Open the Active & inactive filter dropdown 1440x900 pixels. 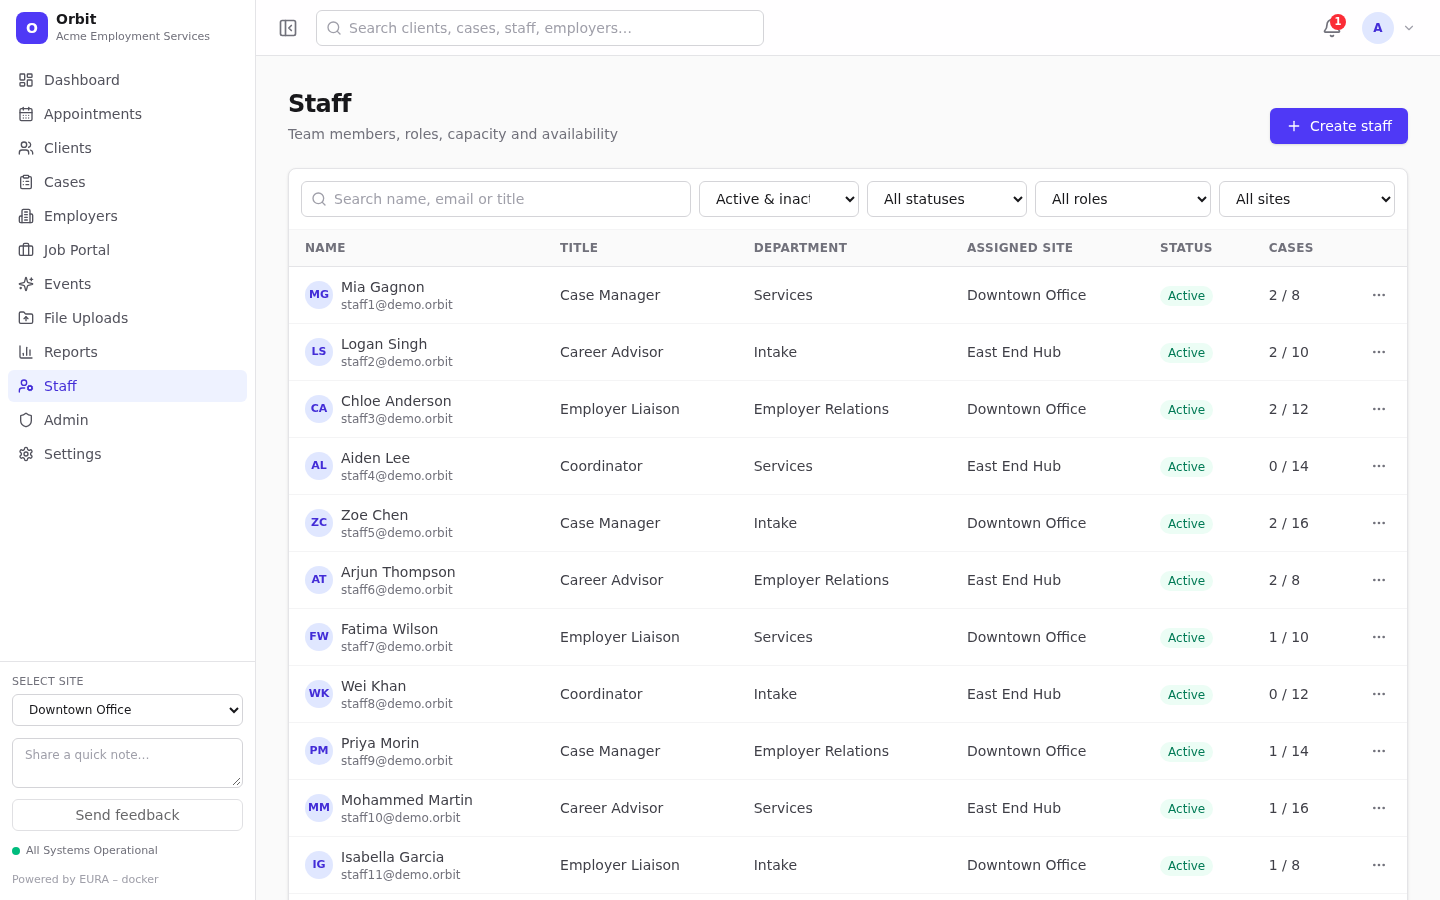pos(779,199)
